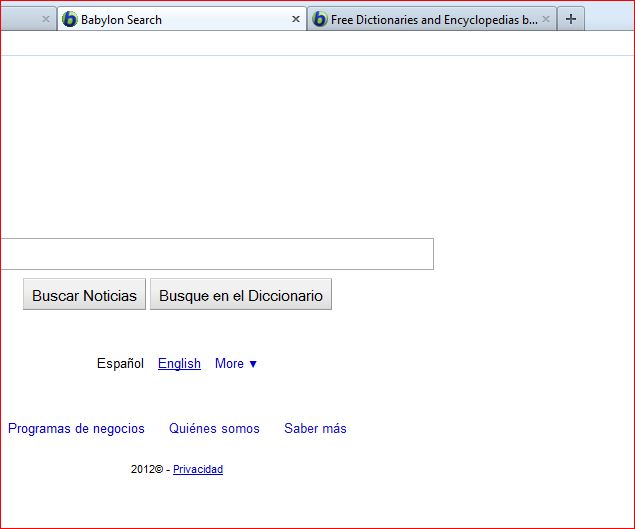Click the Español language text
Image resolution: width=635 pixels, height=529 pixels.
point(120,363)
